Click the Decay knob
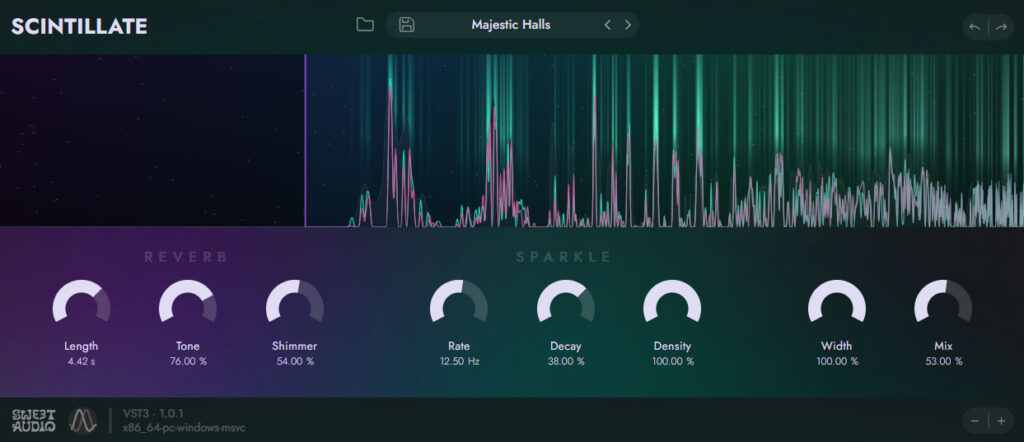 click(x=566, y=302)
